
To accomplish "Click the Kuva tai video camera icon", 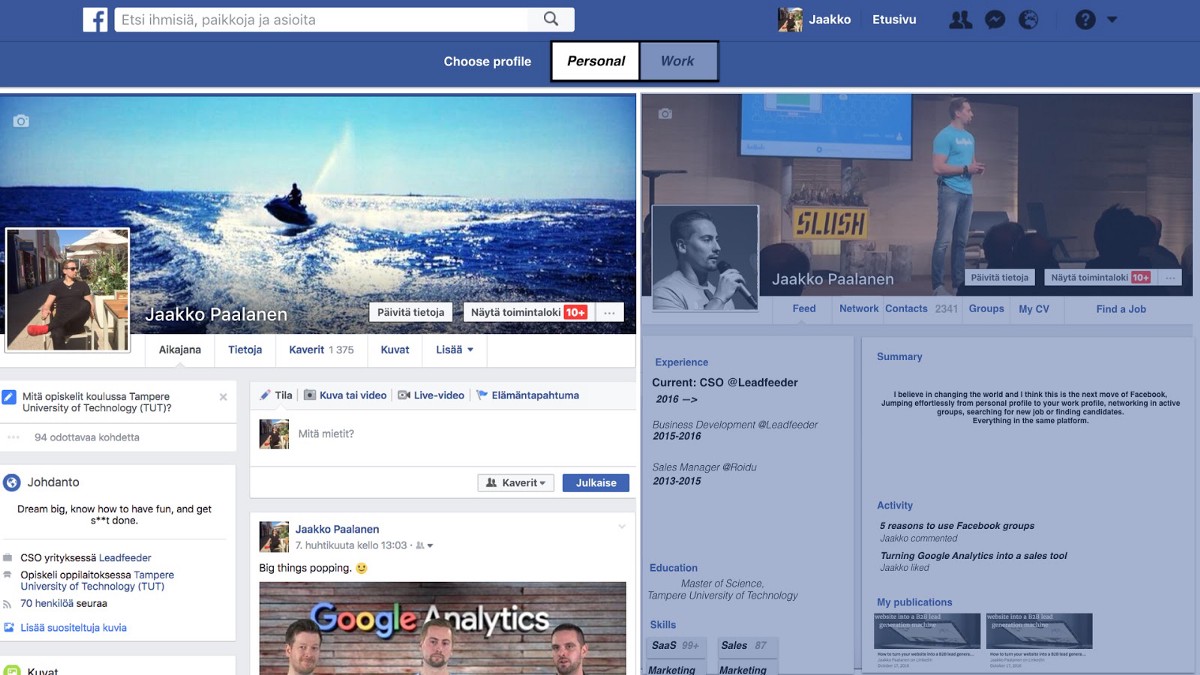I will [x=310, y=395].
